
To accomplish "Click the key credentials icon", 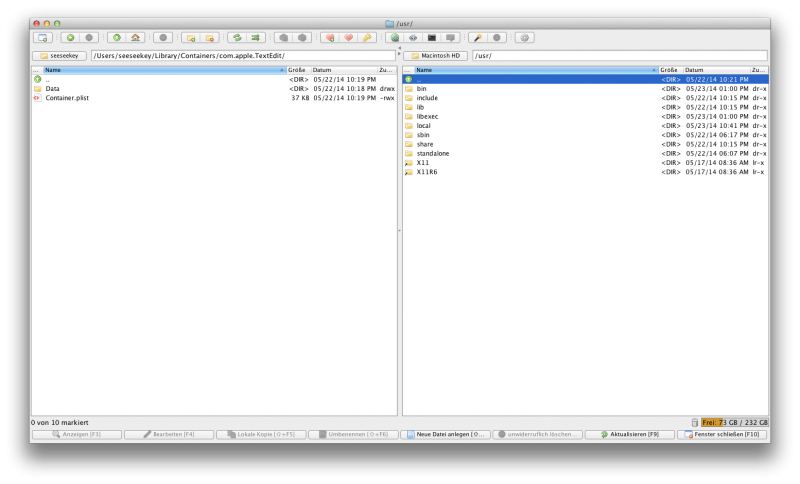I will [x=368, y=38].
